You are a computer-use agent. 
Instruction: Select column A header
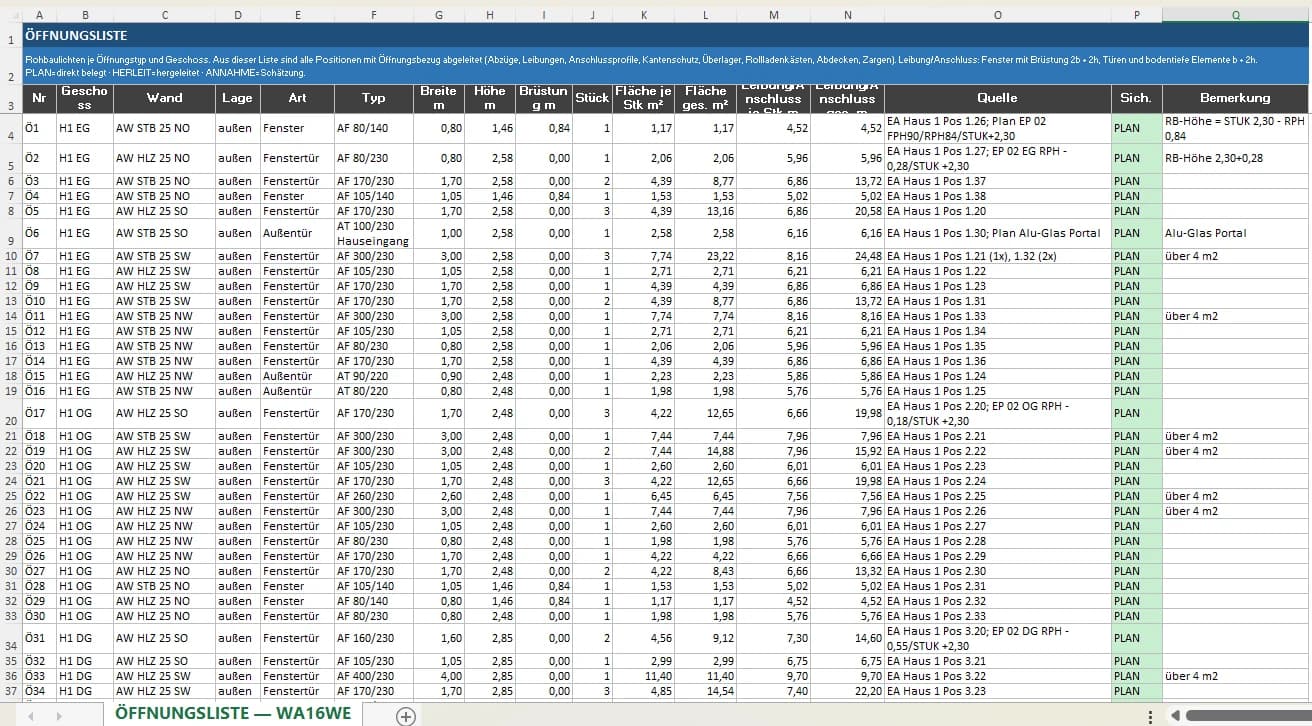click(x=38, y=15)
